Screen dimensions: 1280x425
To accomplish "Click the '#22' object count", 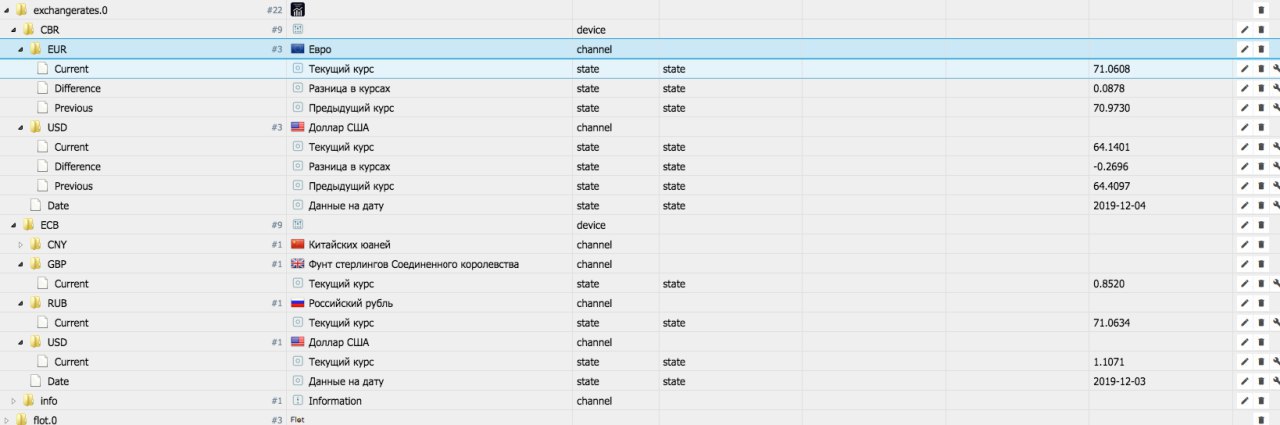I will [x=274, y=10].
